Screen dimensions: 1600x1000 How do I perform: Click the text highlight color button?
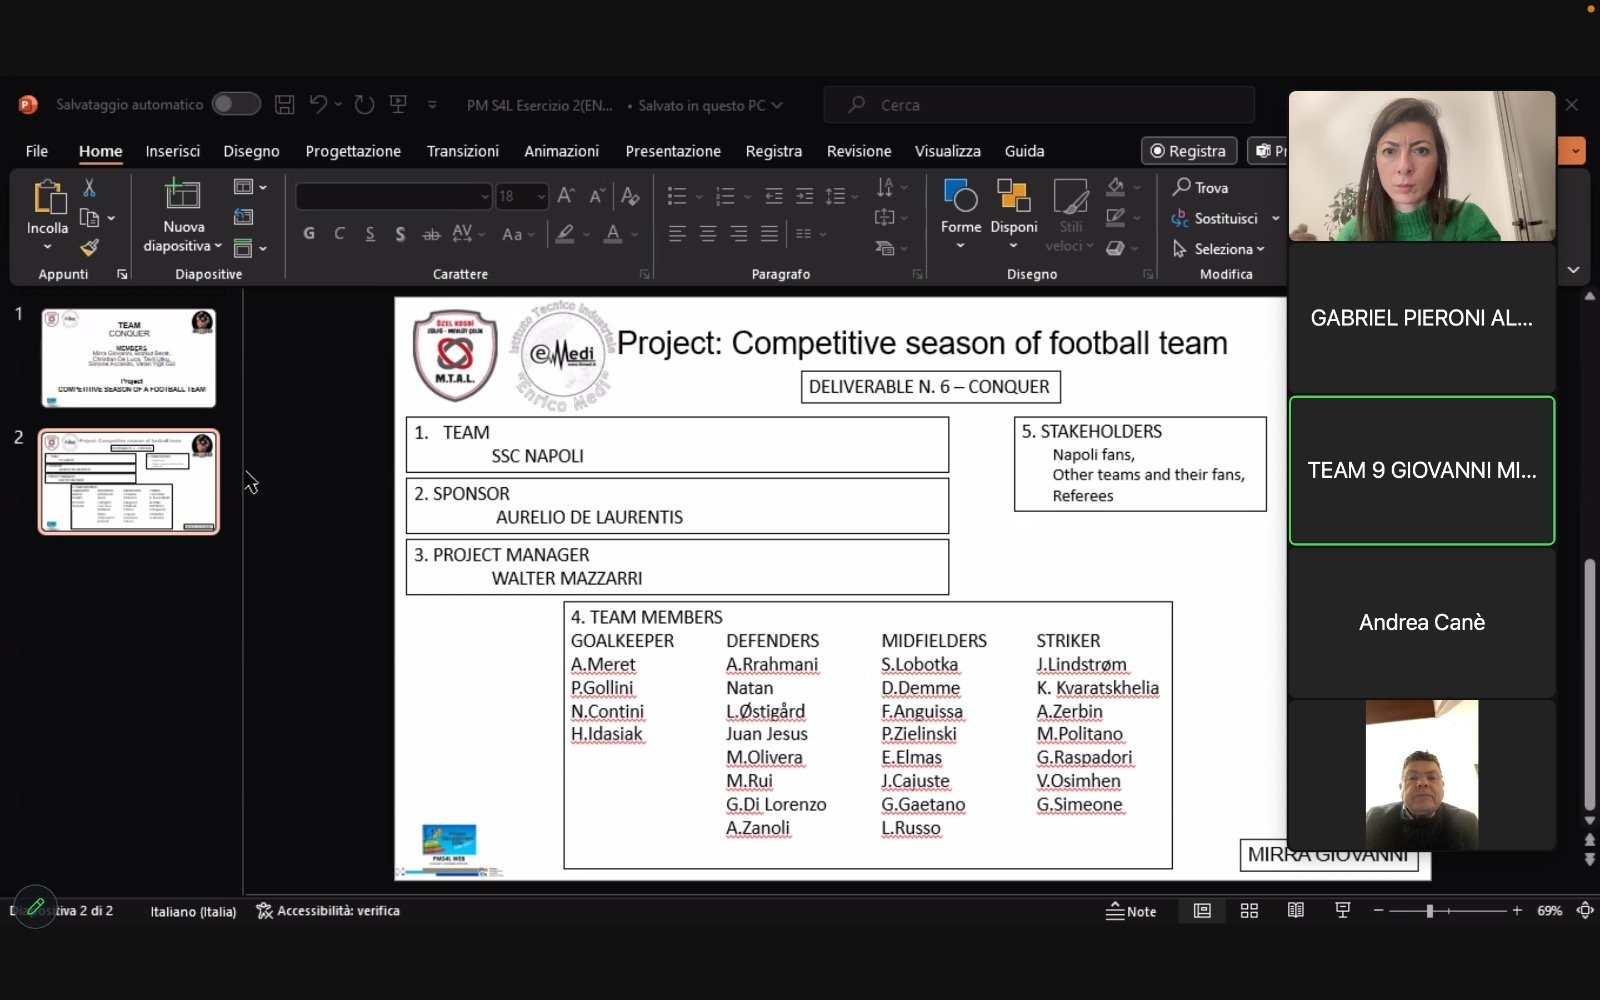coord(565,234)
